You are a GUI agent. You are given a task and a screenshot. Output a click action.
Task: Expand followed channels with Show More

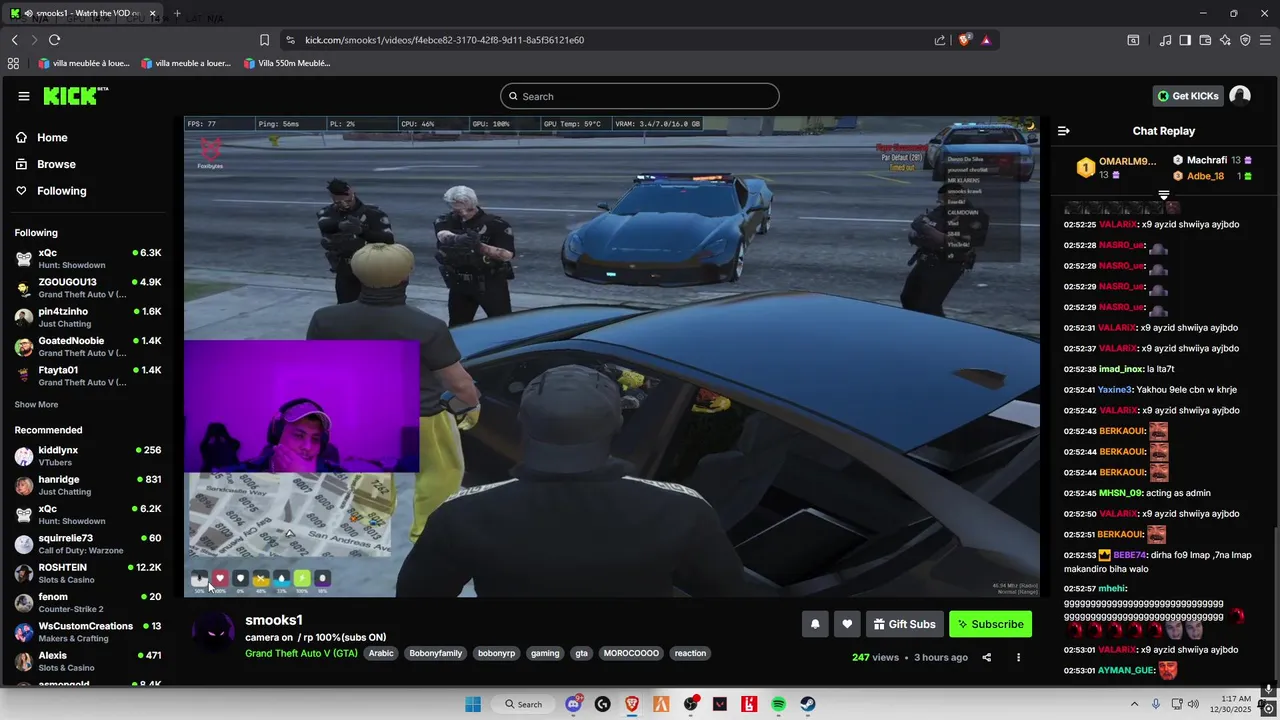coord(36,405)
